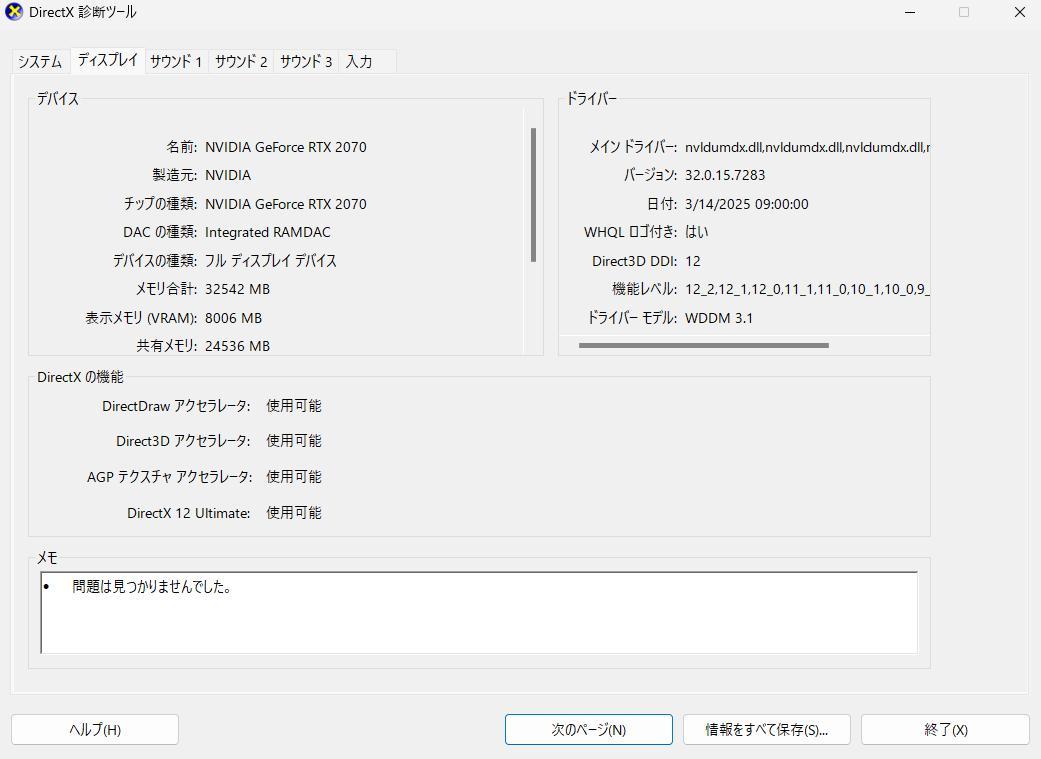This screenshot has height=759, width=1041.
Task: Click the WDDM 3.1 driver model
Action: [718, 318]
